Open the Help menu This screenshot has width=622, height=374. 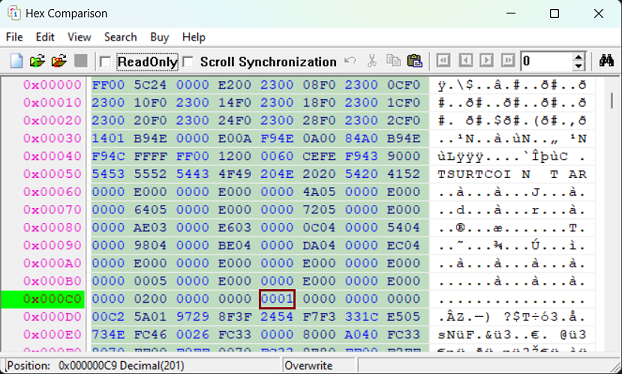[x=194, y=37]
